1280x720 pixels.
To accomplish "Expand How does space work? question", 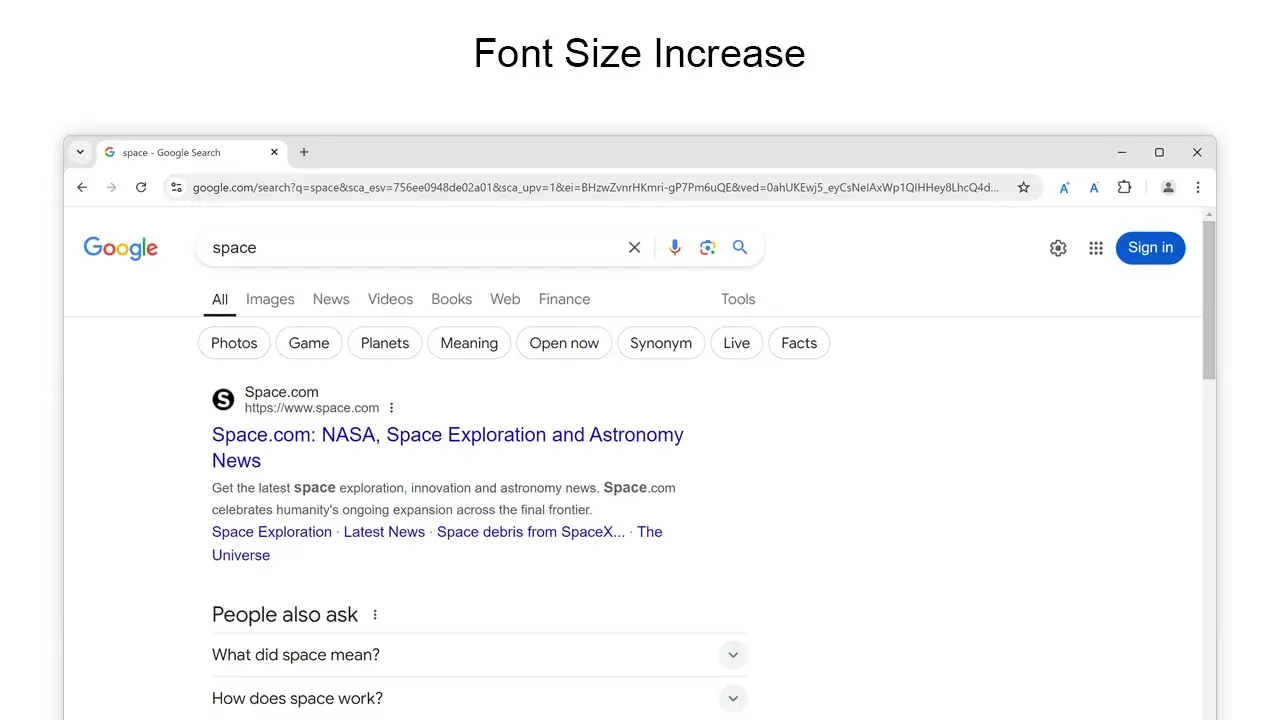I will pyautogui.click(x=480, y=698).
